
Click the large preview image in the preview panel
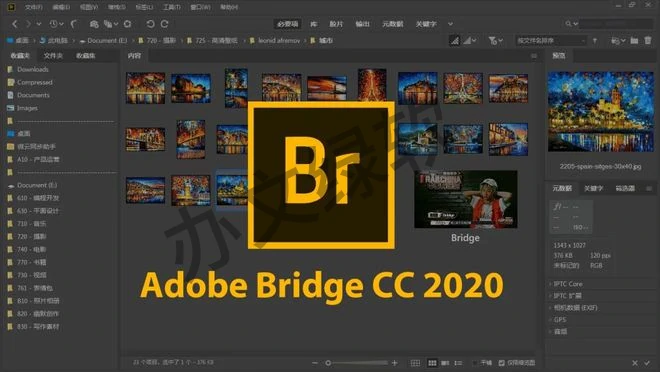coord(600,112)
